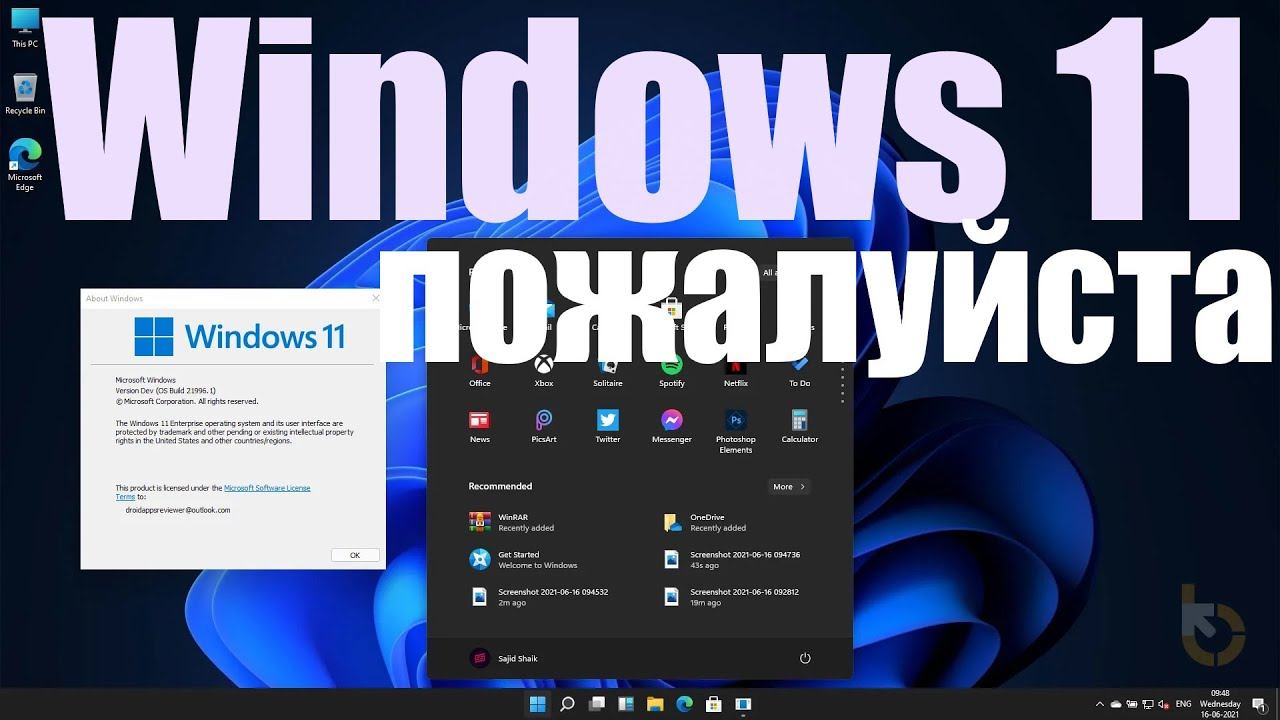Screen dimensions: 1280x720
Task: Click the "droidappsreviewer@outlook.com" licensee text
Action: (178, 510)
